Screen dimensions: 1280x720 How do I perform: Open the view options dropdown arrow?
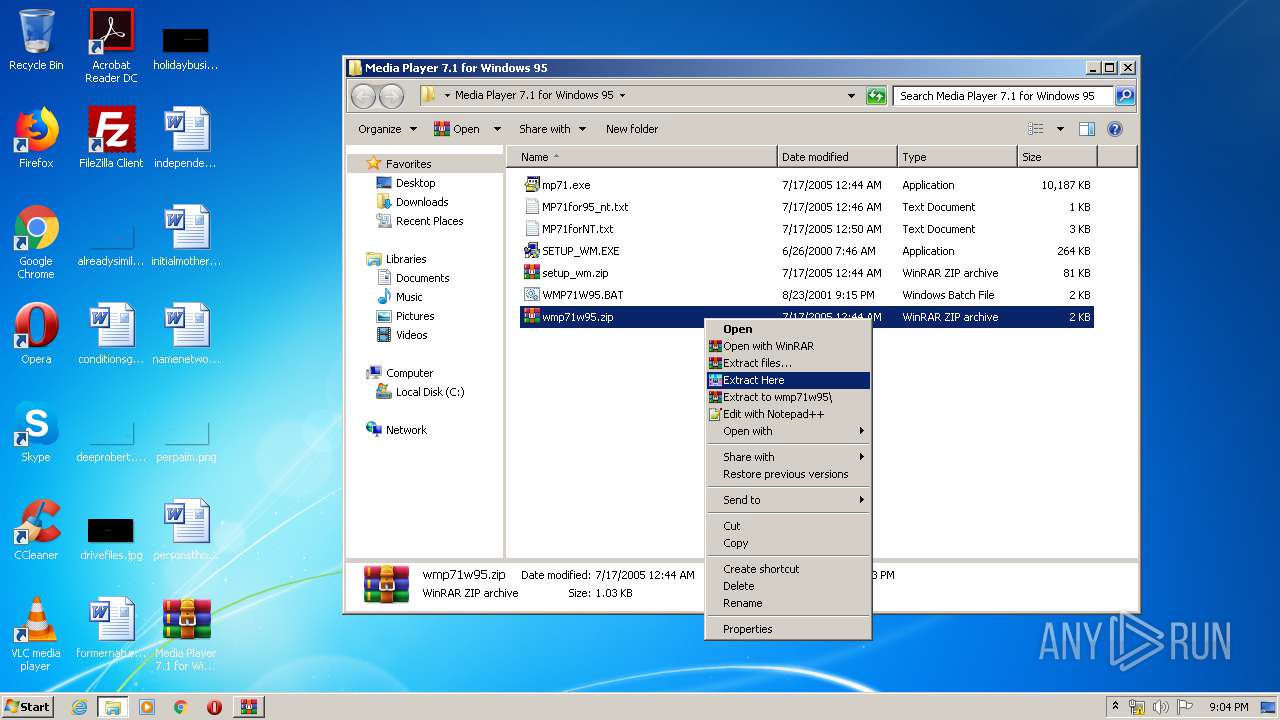tap(1060, 129)
